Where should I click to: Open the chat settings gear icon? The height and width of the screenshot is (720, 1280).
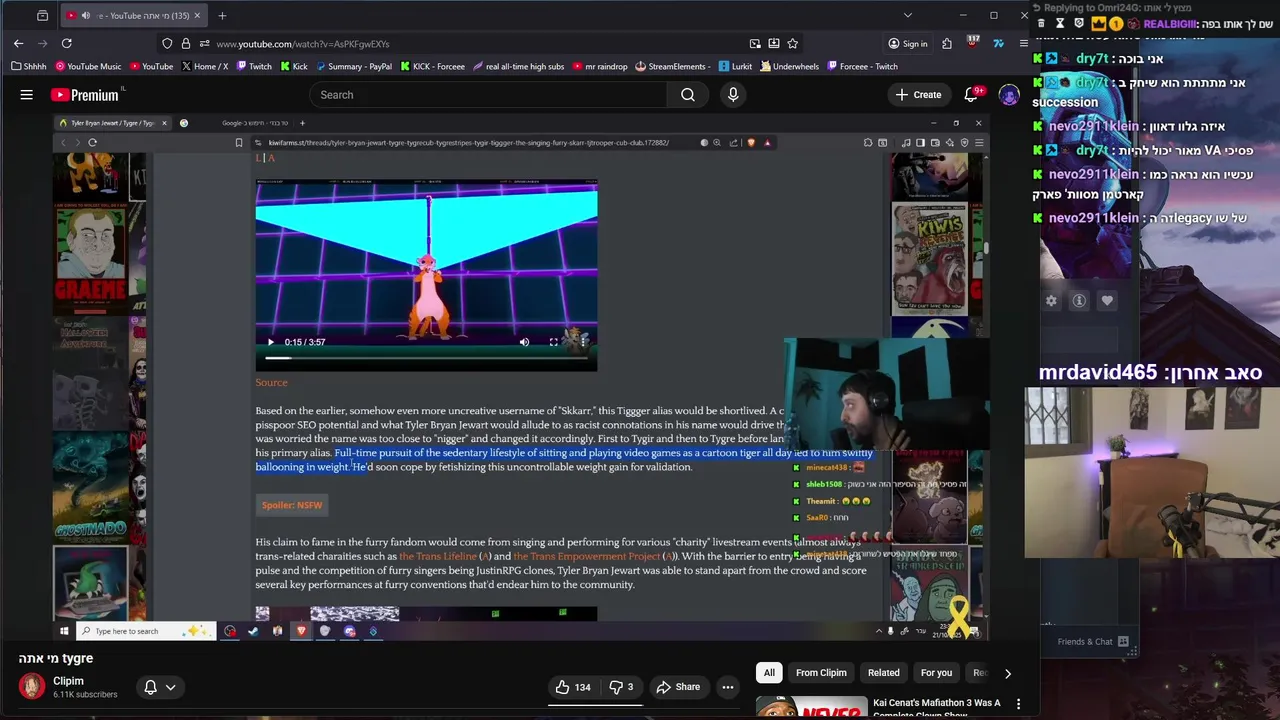[x=1051, y=301]
